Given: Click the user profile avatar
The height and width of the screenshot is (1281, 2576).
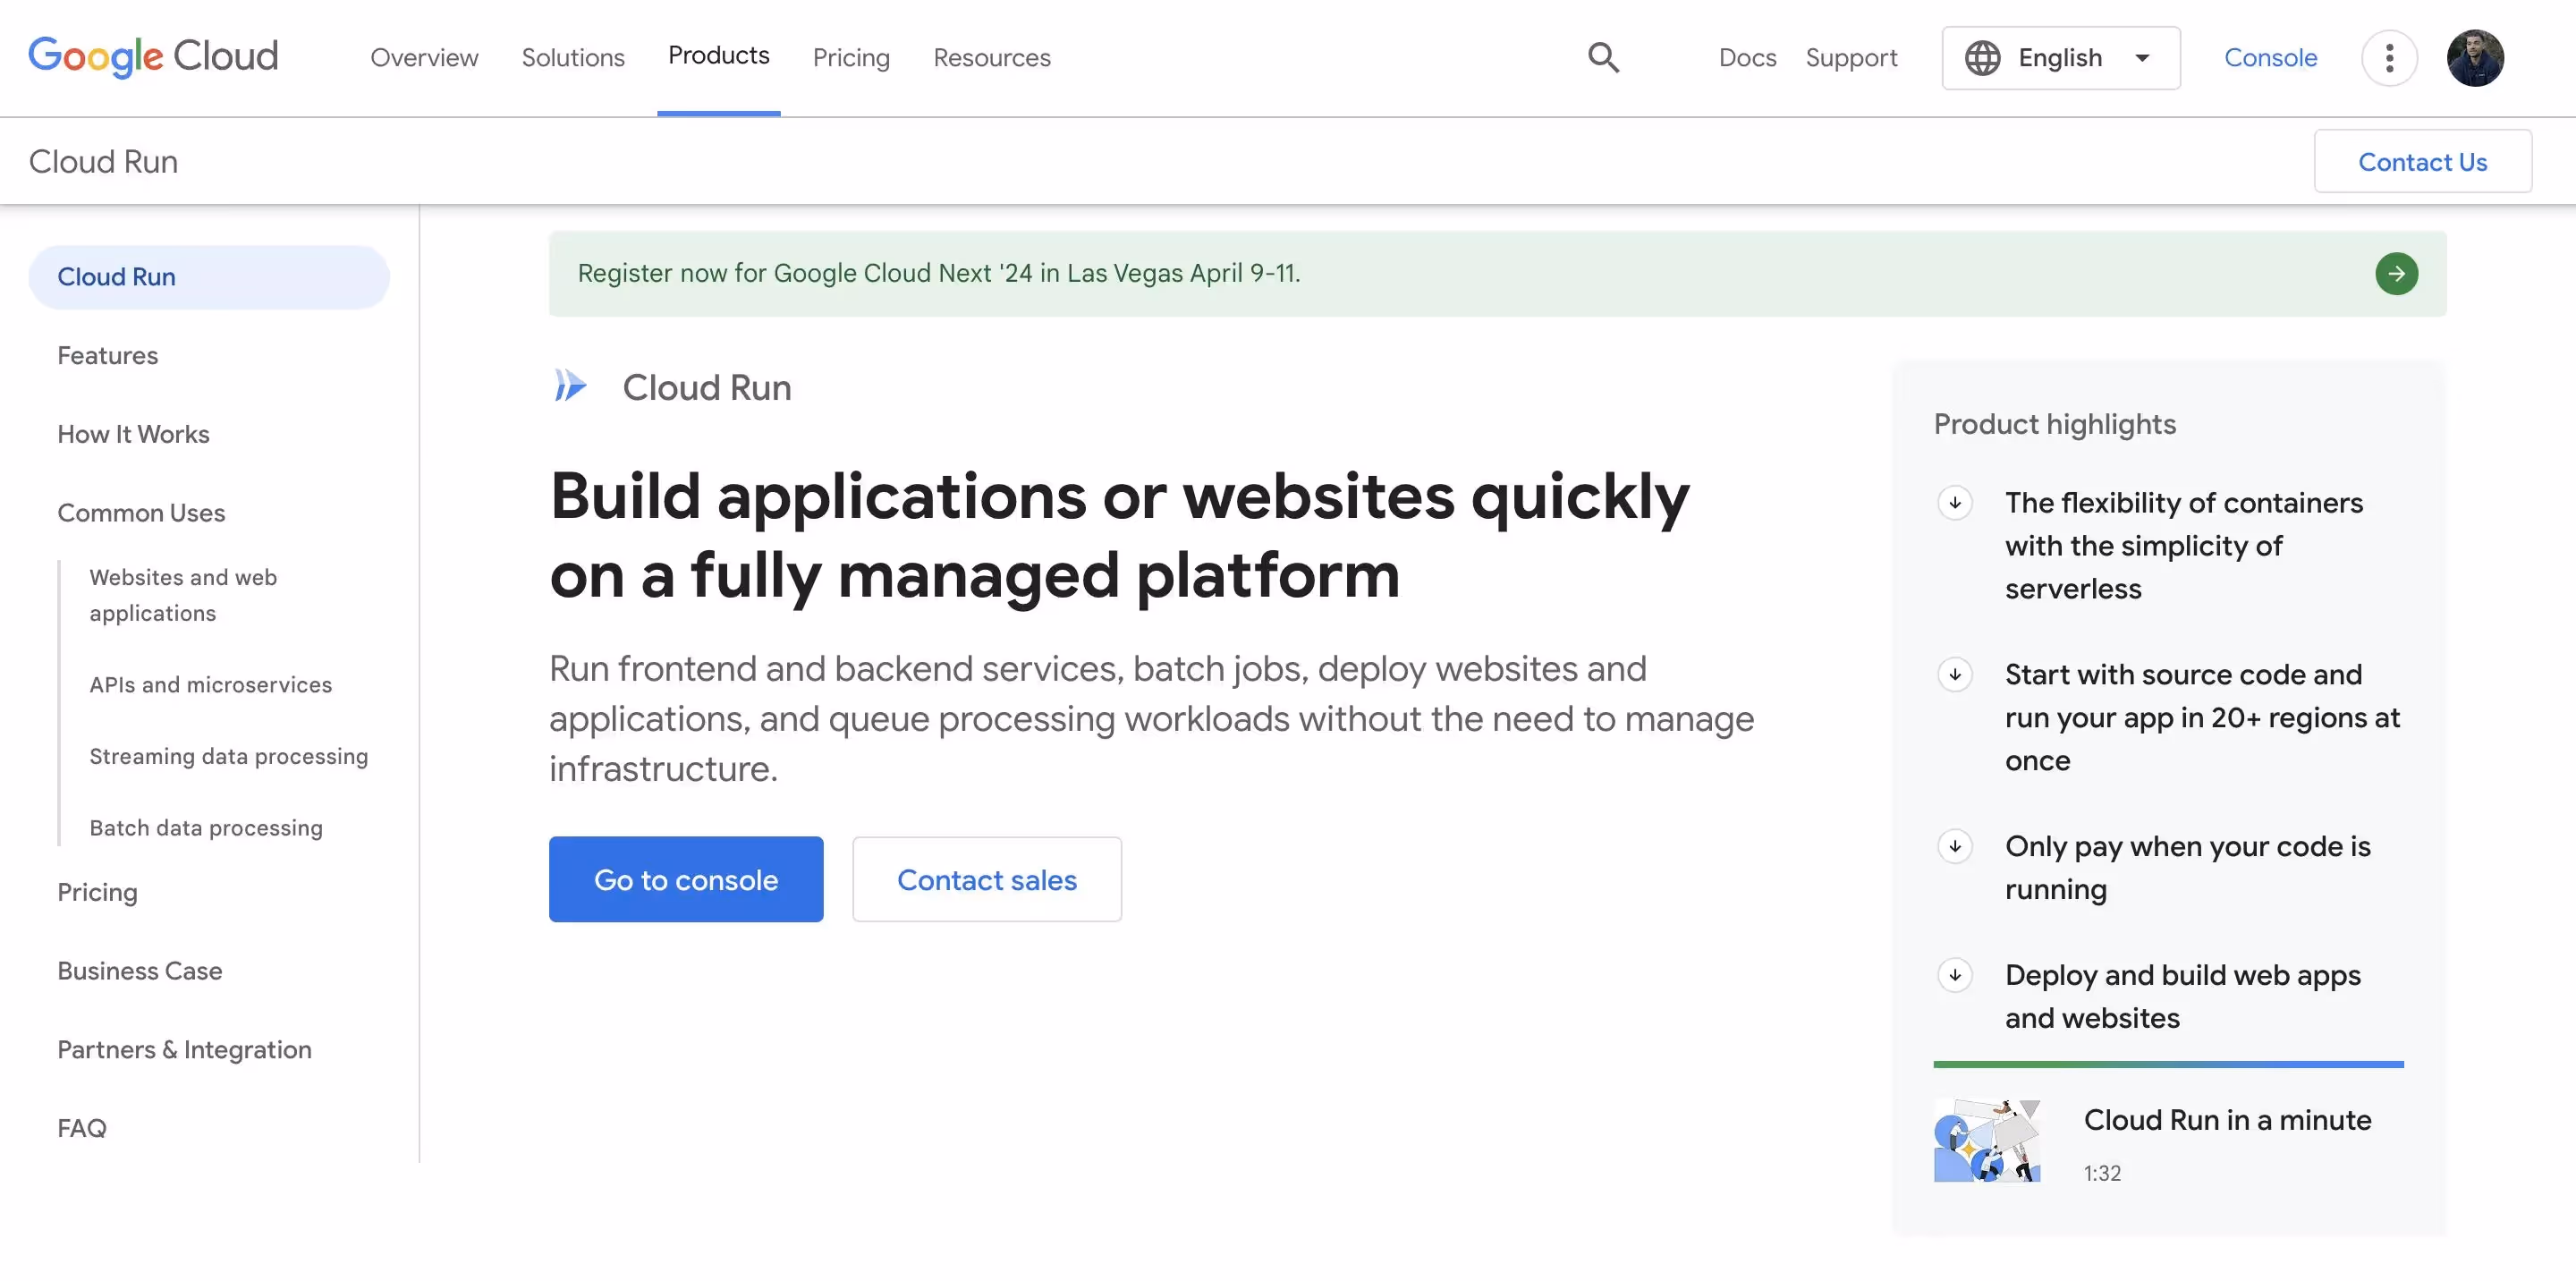Looking at the screenshot, I should (2475, 58).
